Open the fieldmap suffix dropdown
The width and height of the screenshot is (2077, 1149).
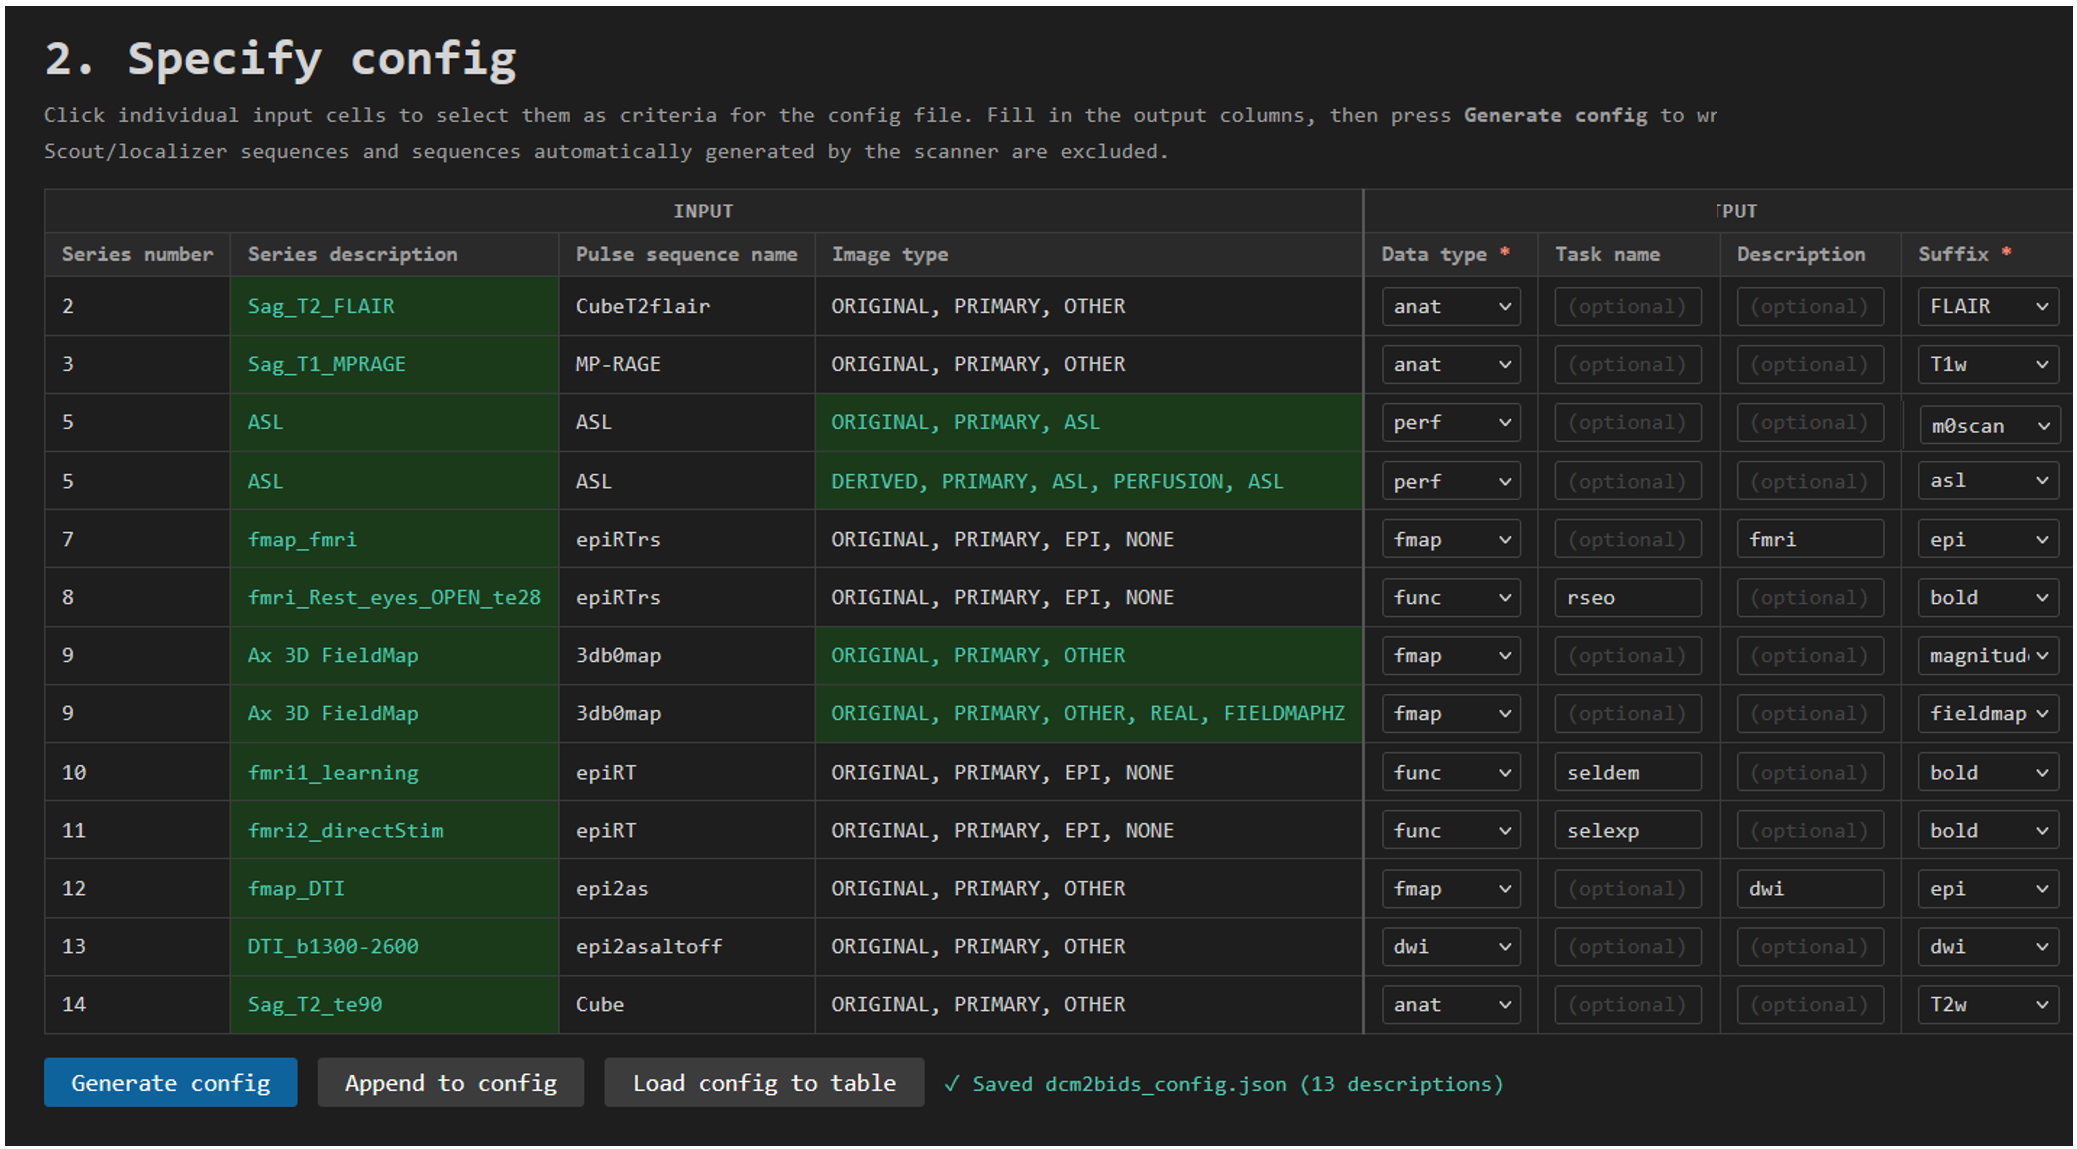[x=1987, y=714]
